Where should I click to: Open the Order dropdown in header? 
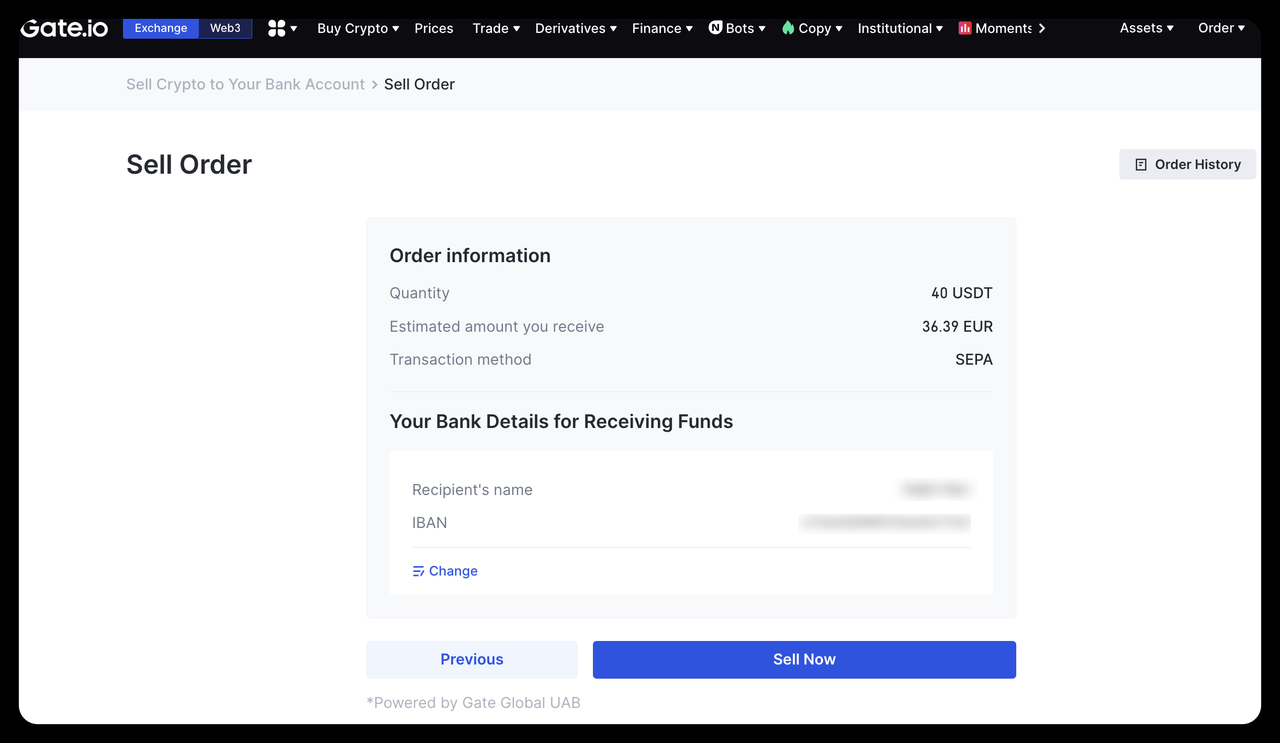tap(1221, 28)
